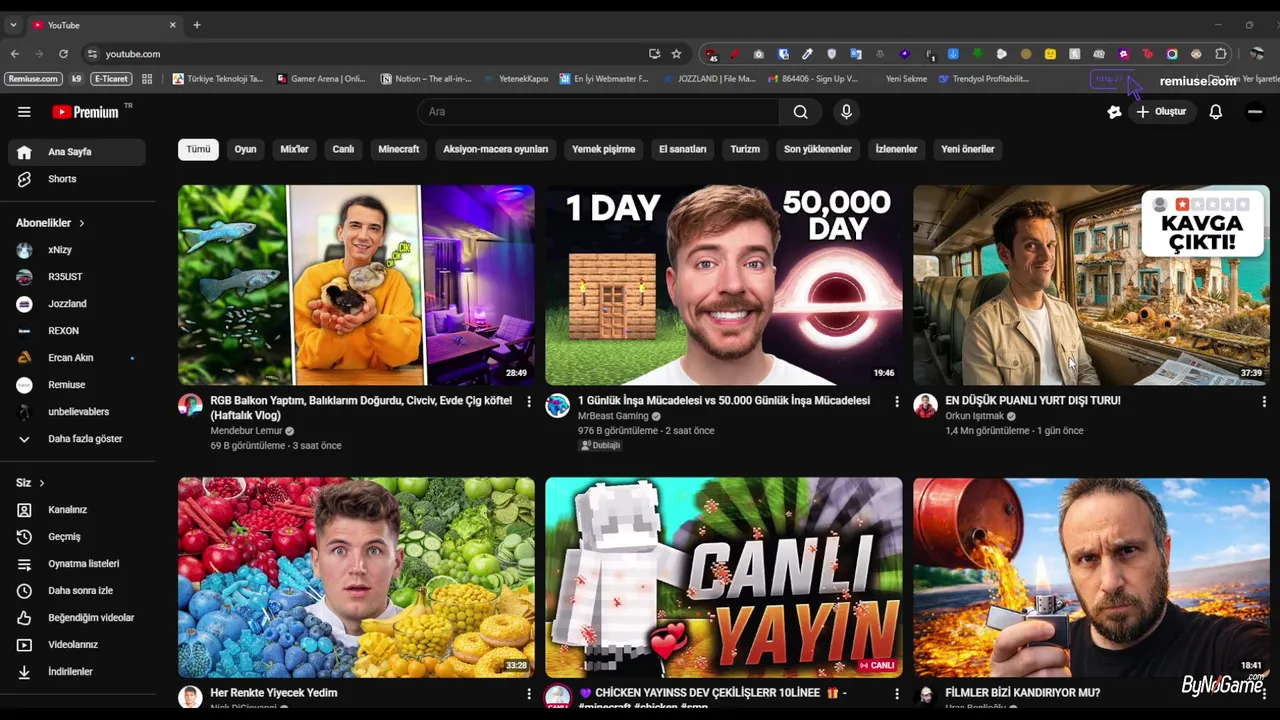Screen dimensions: 1280x720
Task: Open the Canlı Yayın stream thumbnail
Action: (x=723, y=577)
